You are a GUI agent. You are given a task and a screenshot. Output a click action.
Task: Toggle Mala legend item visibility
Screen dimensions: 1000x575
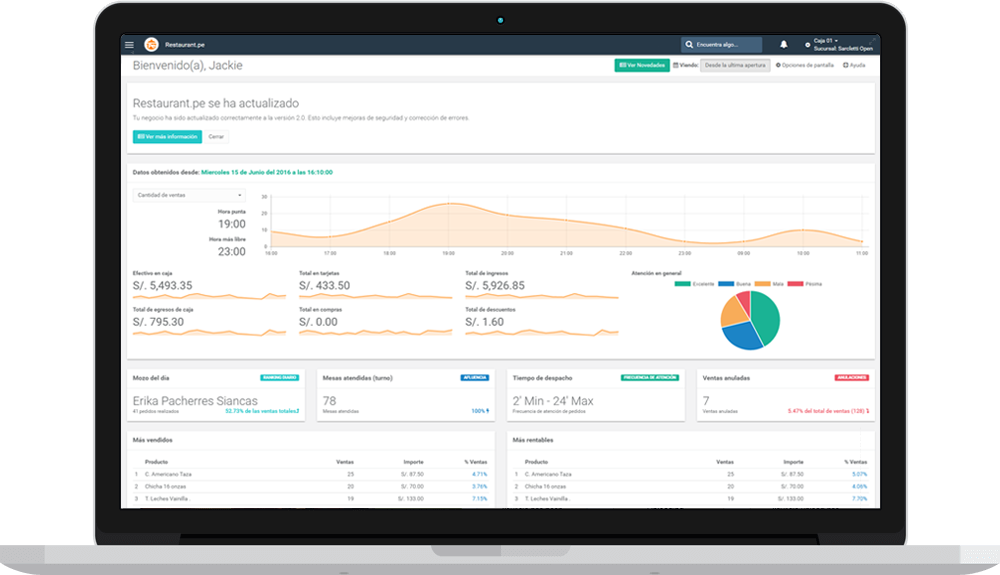pyautogui.click(x=768, y=284)
